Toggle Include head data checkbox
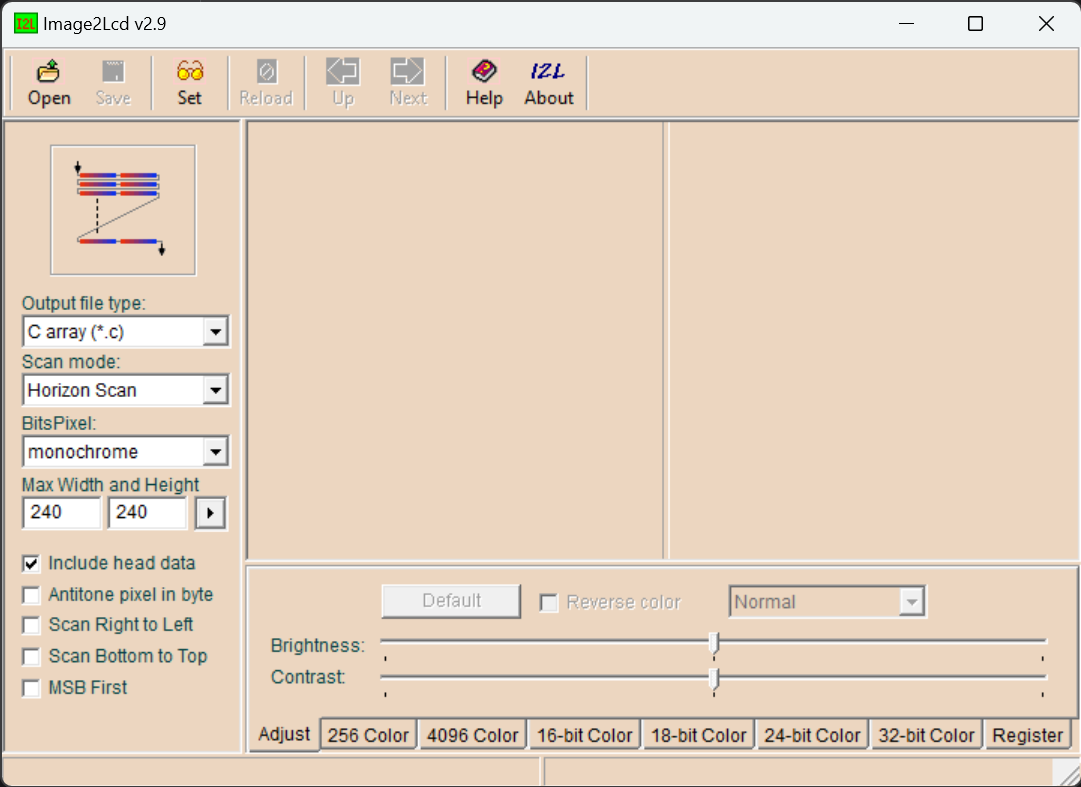1081x787 pixels. [31, 564]
